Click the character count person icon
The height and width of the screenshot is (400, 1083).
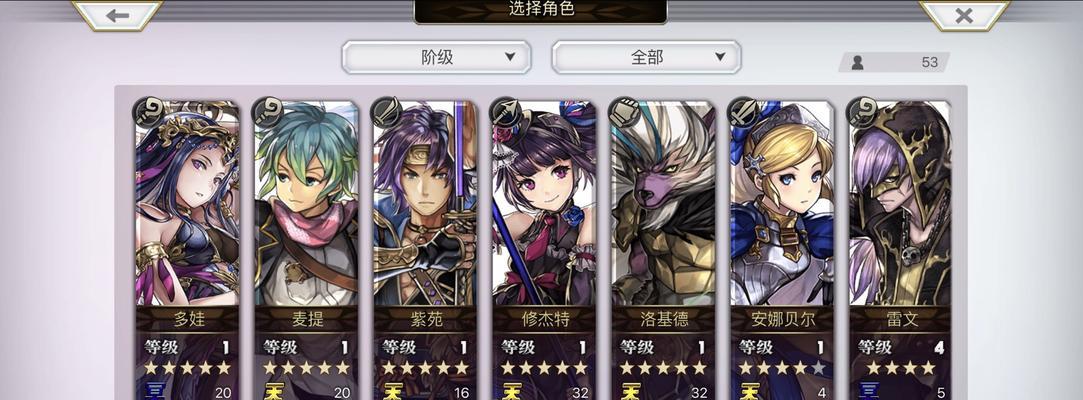point(857,62)
